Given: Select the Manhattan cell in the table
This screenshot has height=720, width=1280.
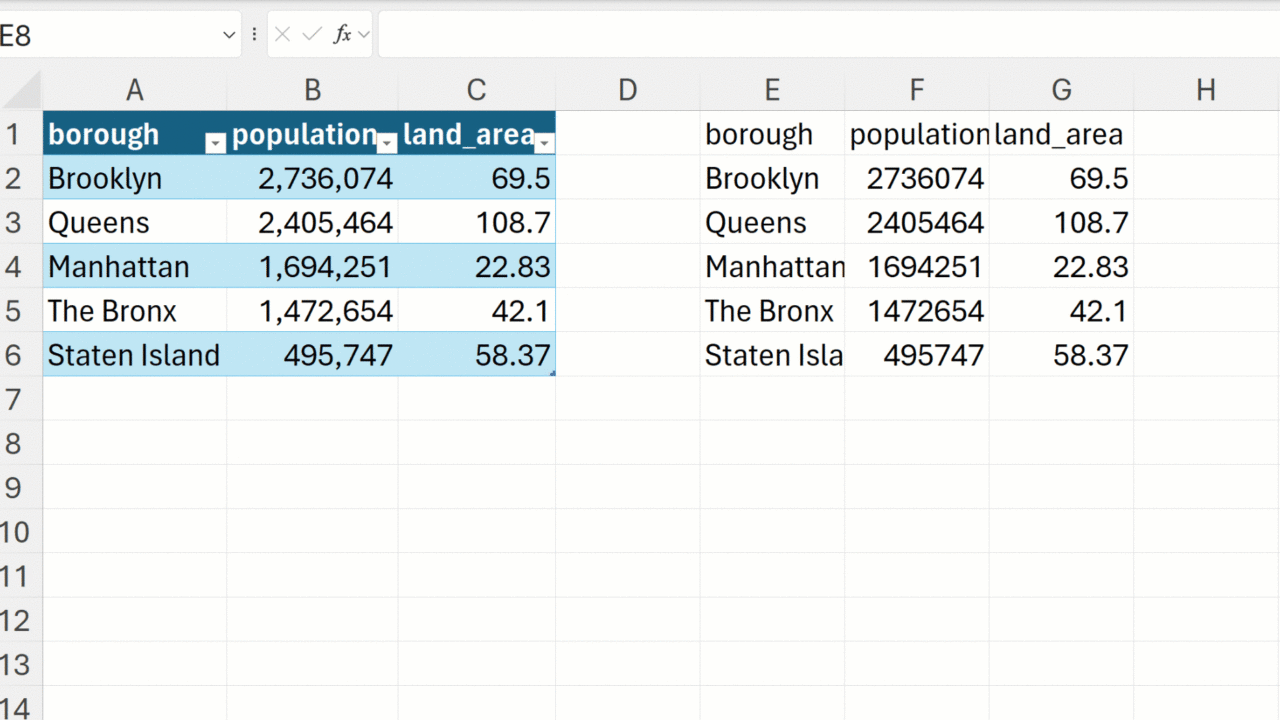Looking at the screenshot, I should (134, 267).
